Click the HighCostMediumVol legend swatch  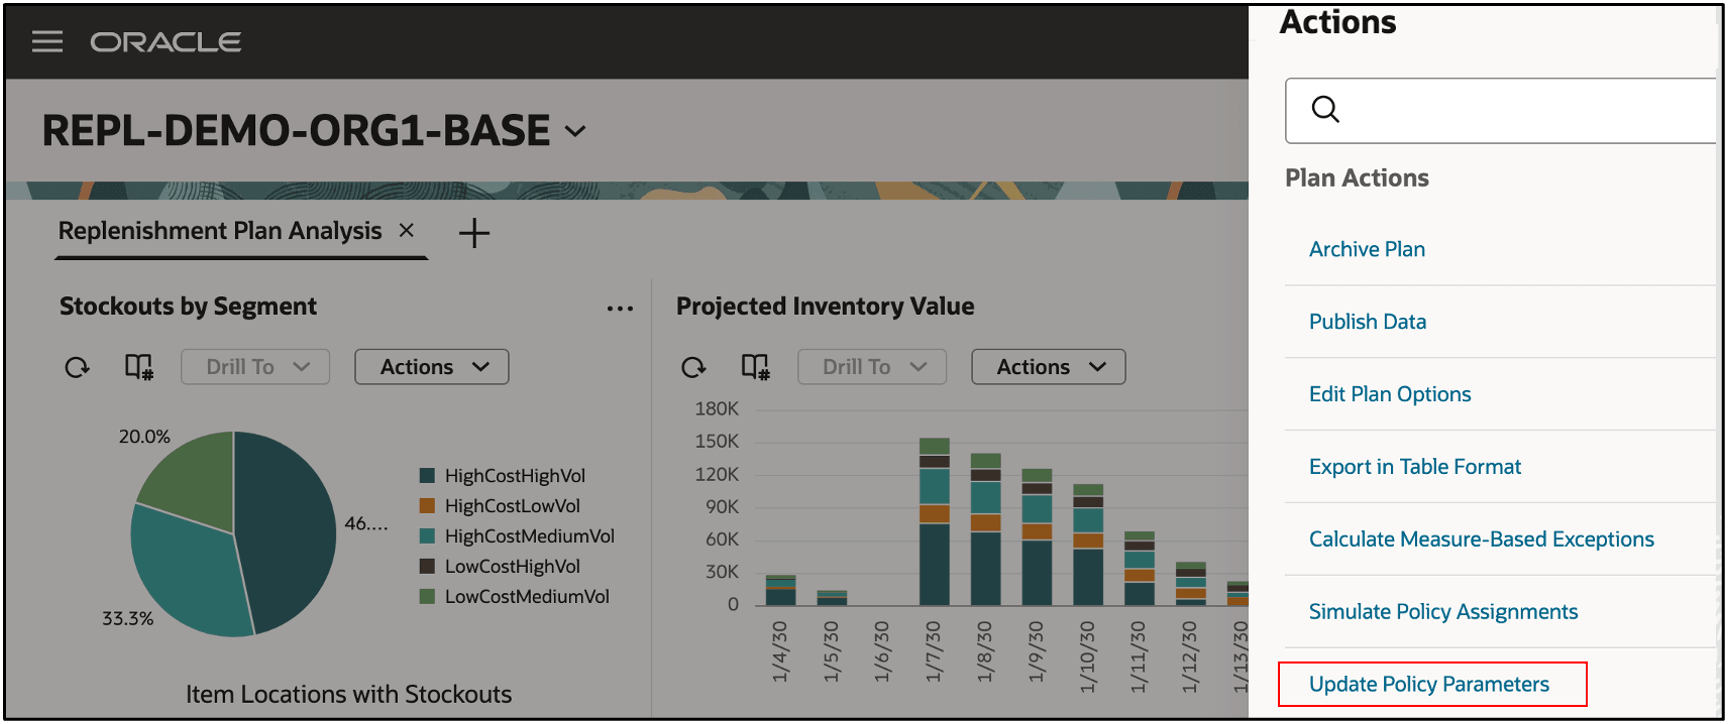click(x=427, y=536)
